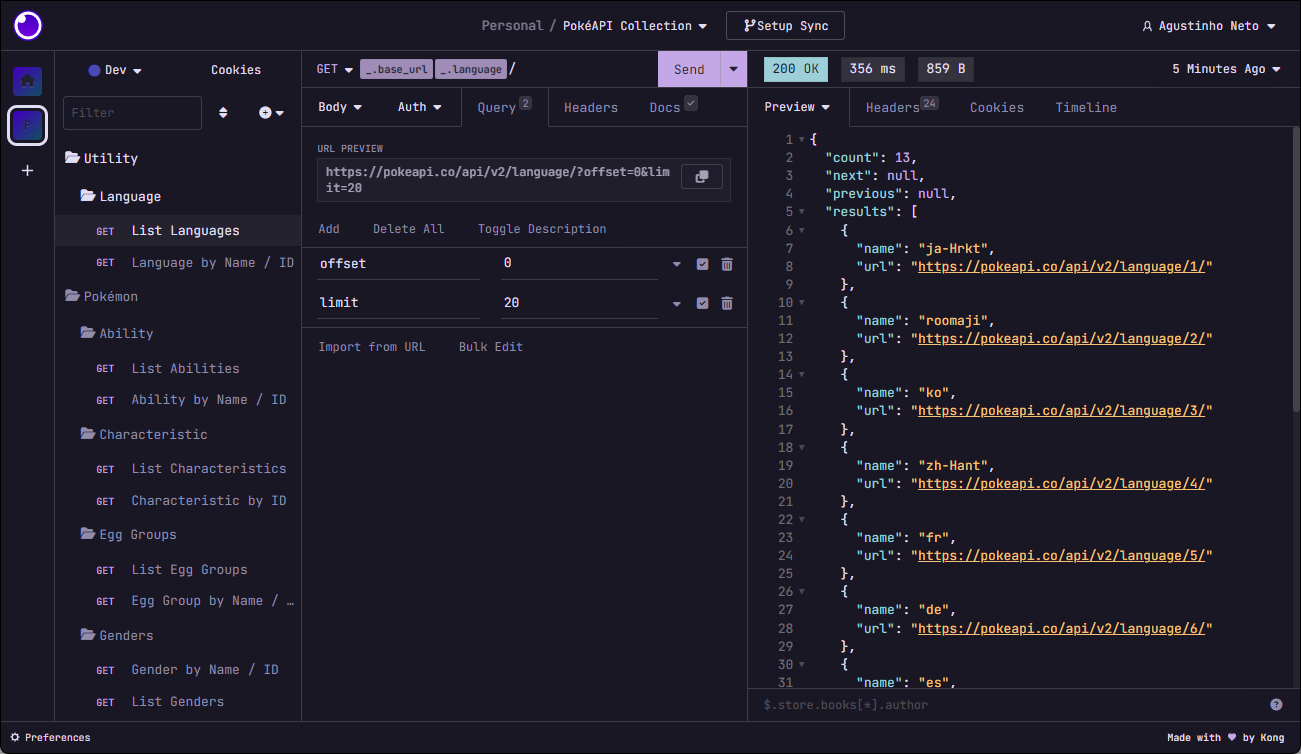This screenshot has height=754, width=1301.
Task: Open the create new request plus menu
Action: point(271,113)
